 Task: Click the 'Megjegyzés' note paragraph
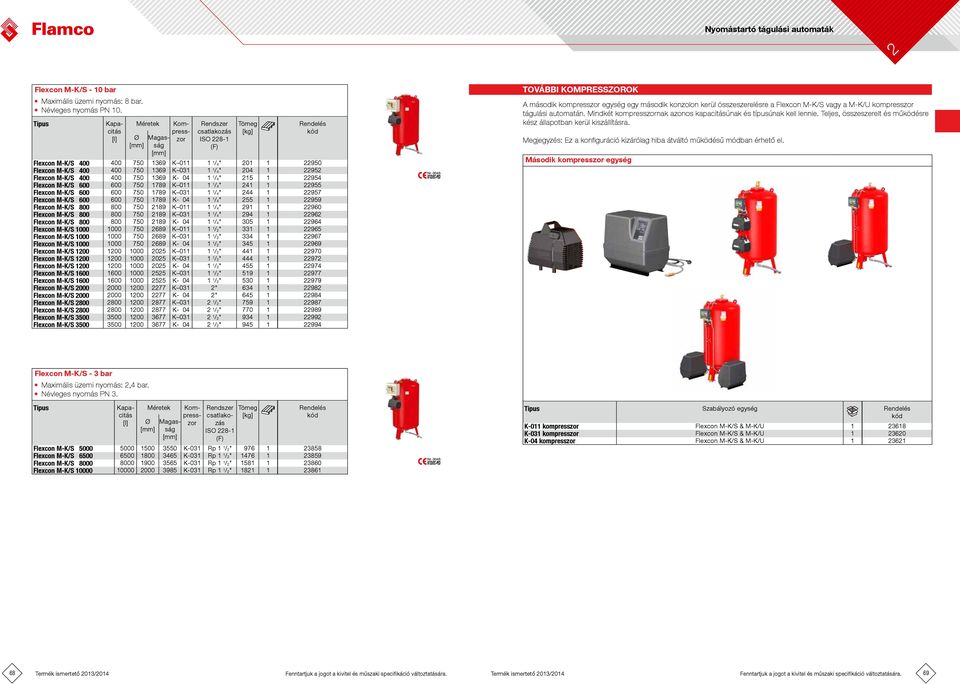click(x=653, y=140)
